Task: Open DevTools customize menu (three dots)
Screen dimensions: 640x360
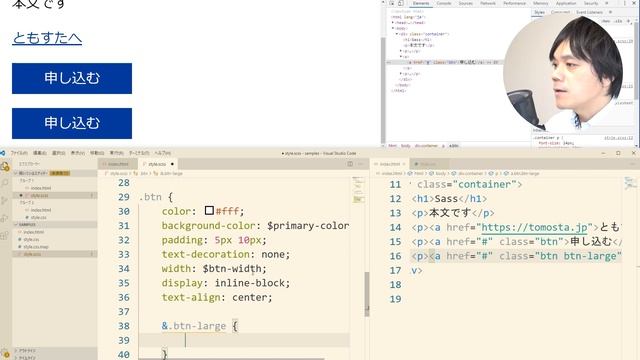Action: click(x=624, y=3)
